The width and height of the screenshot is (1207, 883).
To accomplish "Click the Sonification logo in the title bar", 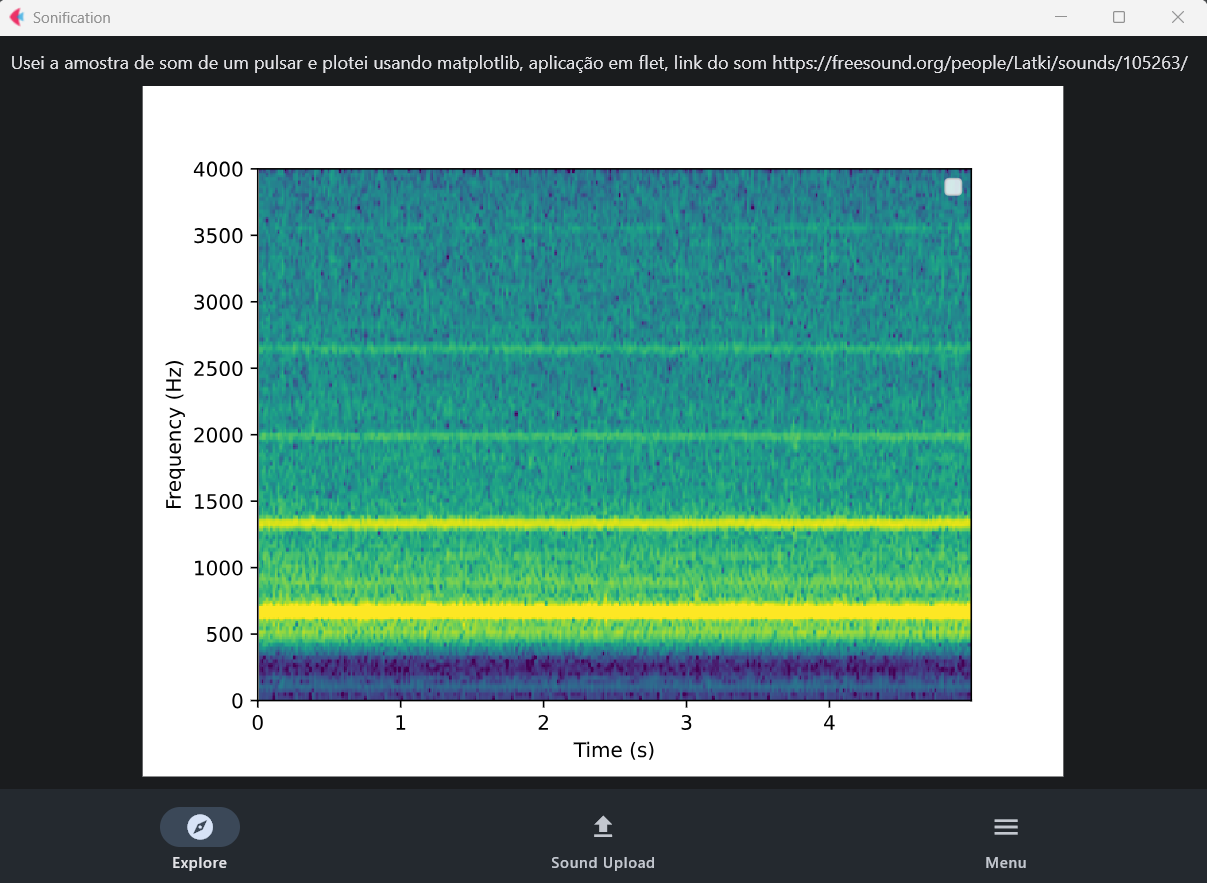I will 15,17.
